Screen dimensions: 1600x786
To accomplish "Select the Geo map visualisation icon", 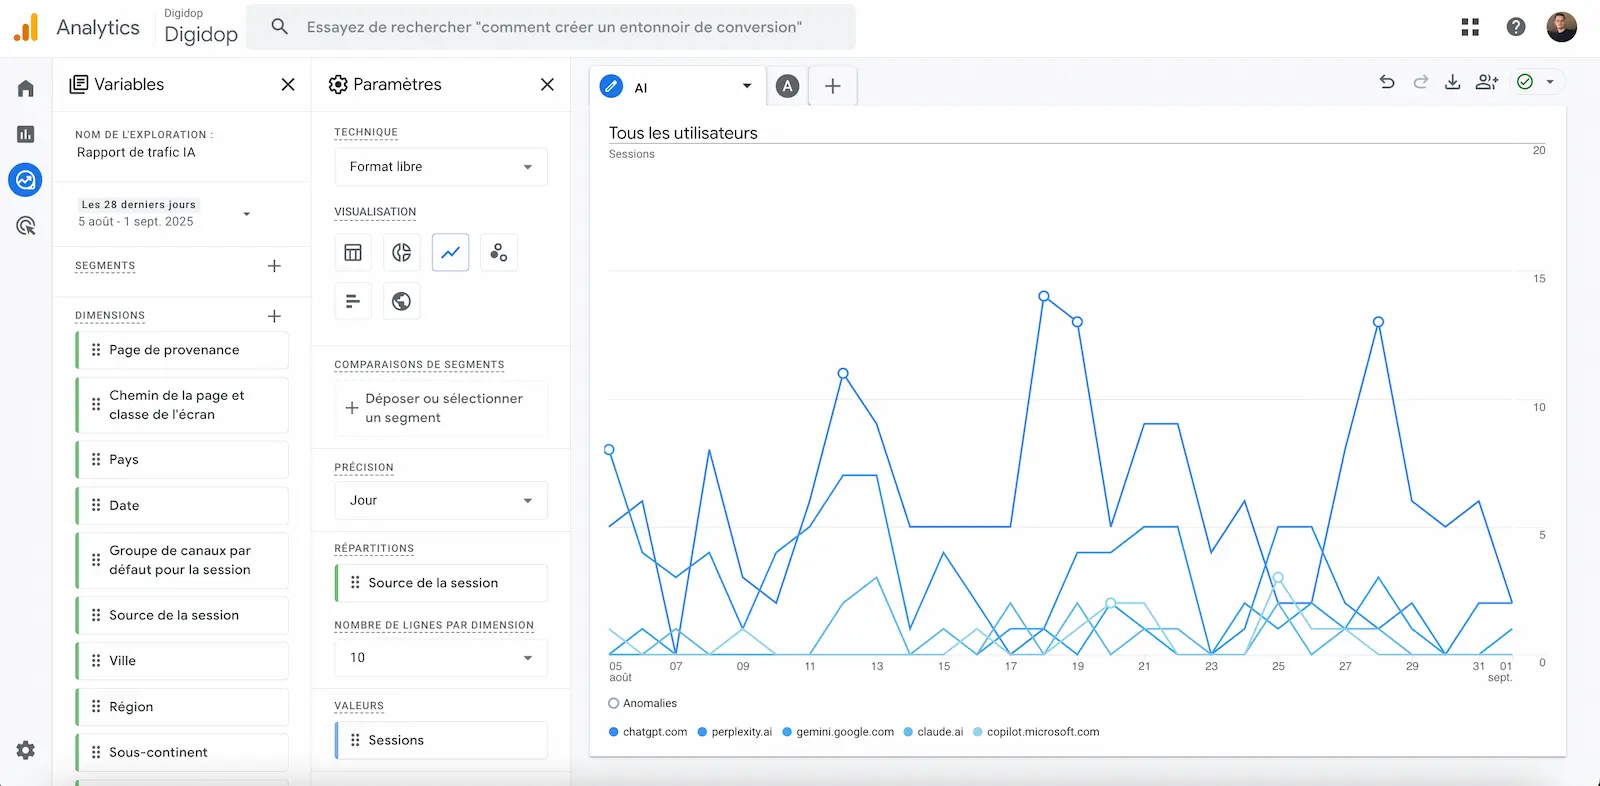I will pos(401,301).
